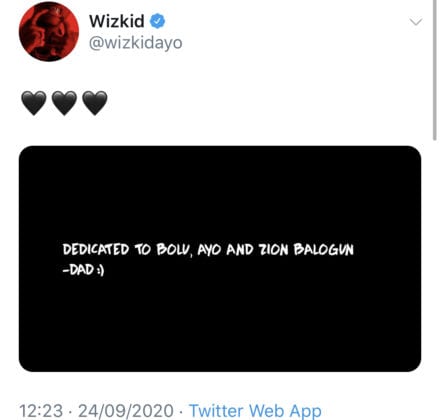Click the middle black heart emoji

pos(64,103)
